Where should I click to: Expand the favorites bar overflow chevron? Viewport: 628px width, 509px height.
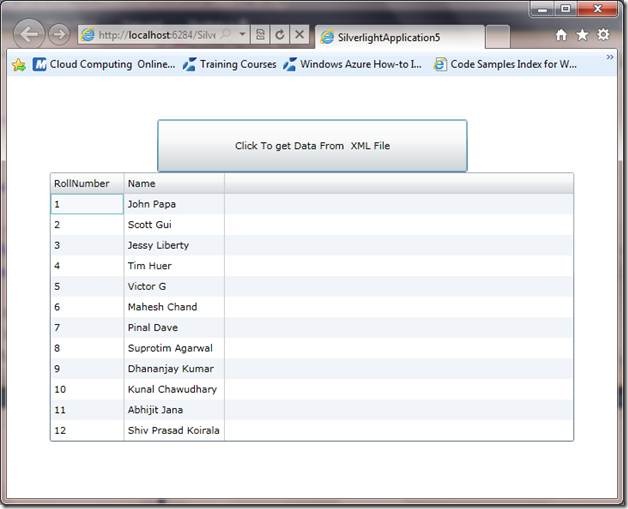coord(610,58)
